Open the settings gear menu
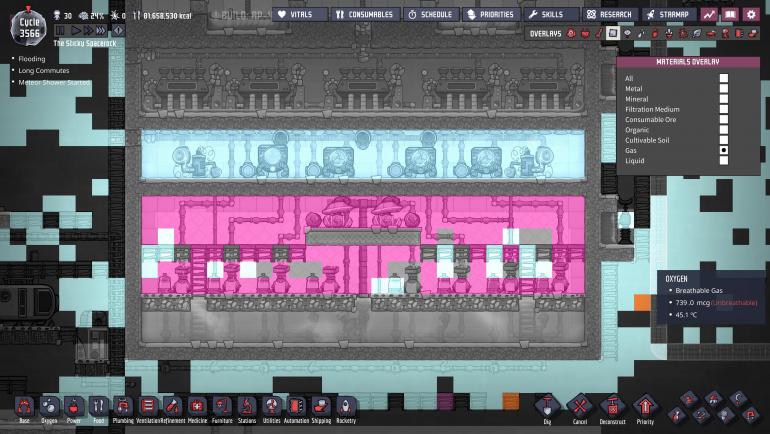 751,15
